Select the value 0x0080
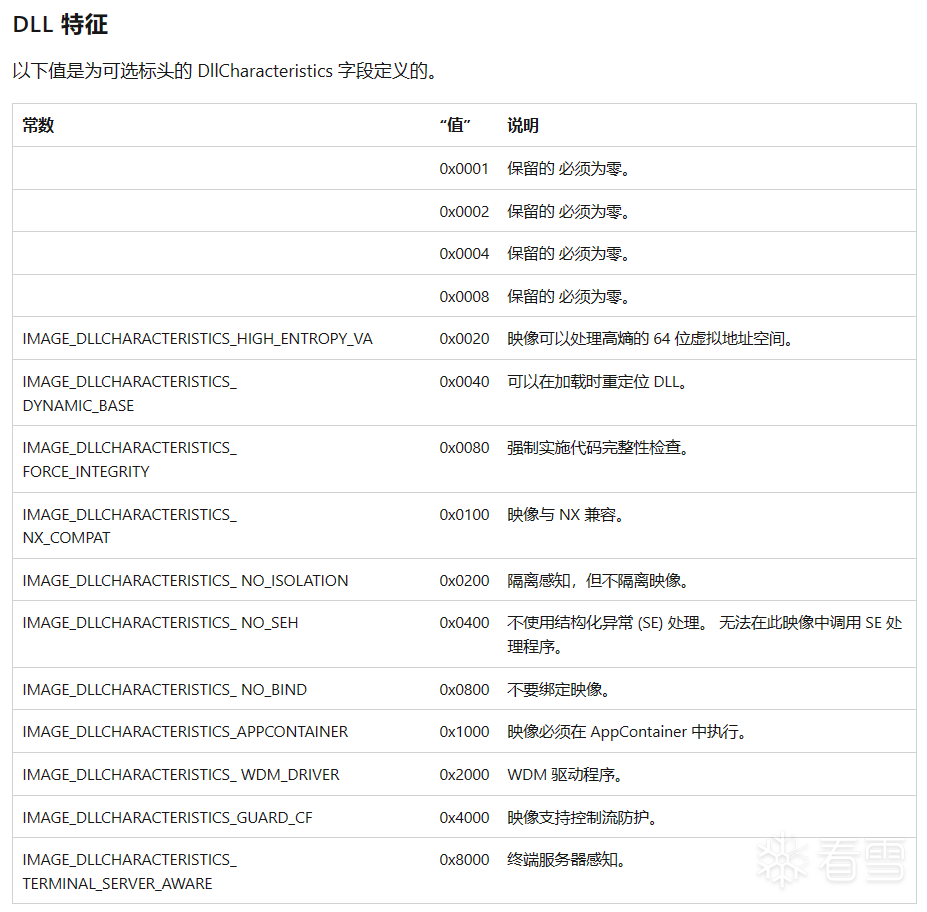The height and width of the screenshot is (912, 927). [464, 448]
